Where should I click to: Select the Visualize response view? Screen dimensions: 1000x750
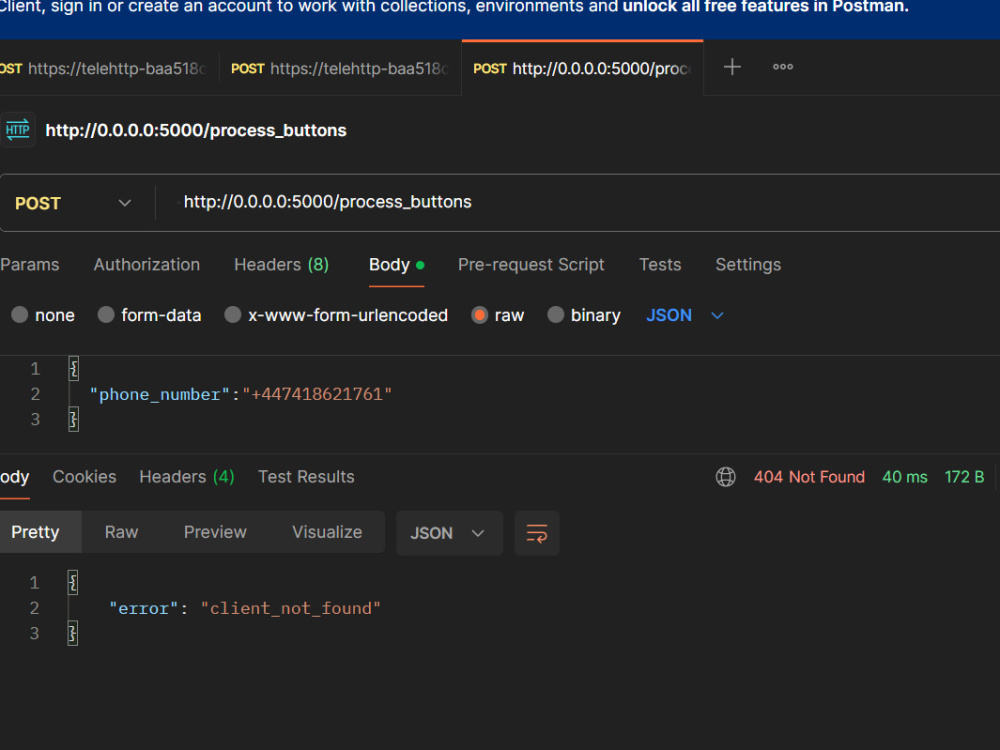327,533
